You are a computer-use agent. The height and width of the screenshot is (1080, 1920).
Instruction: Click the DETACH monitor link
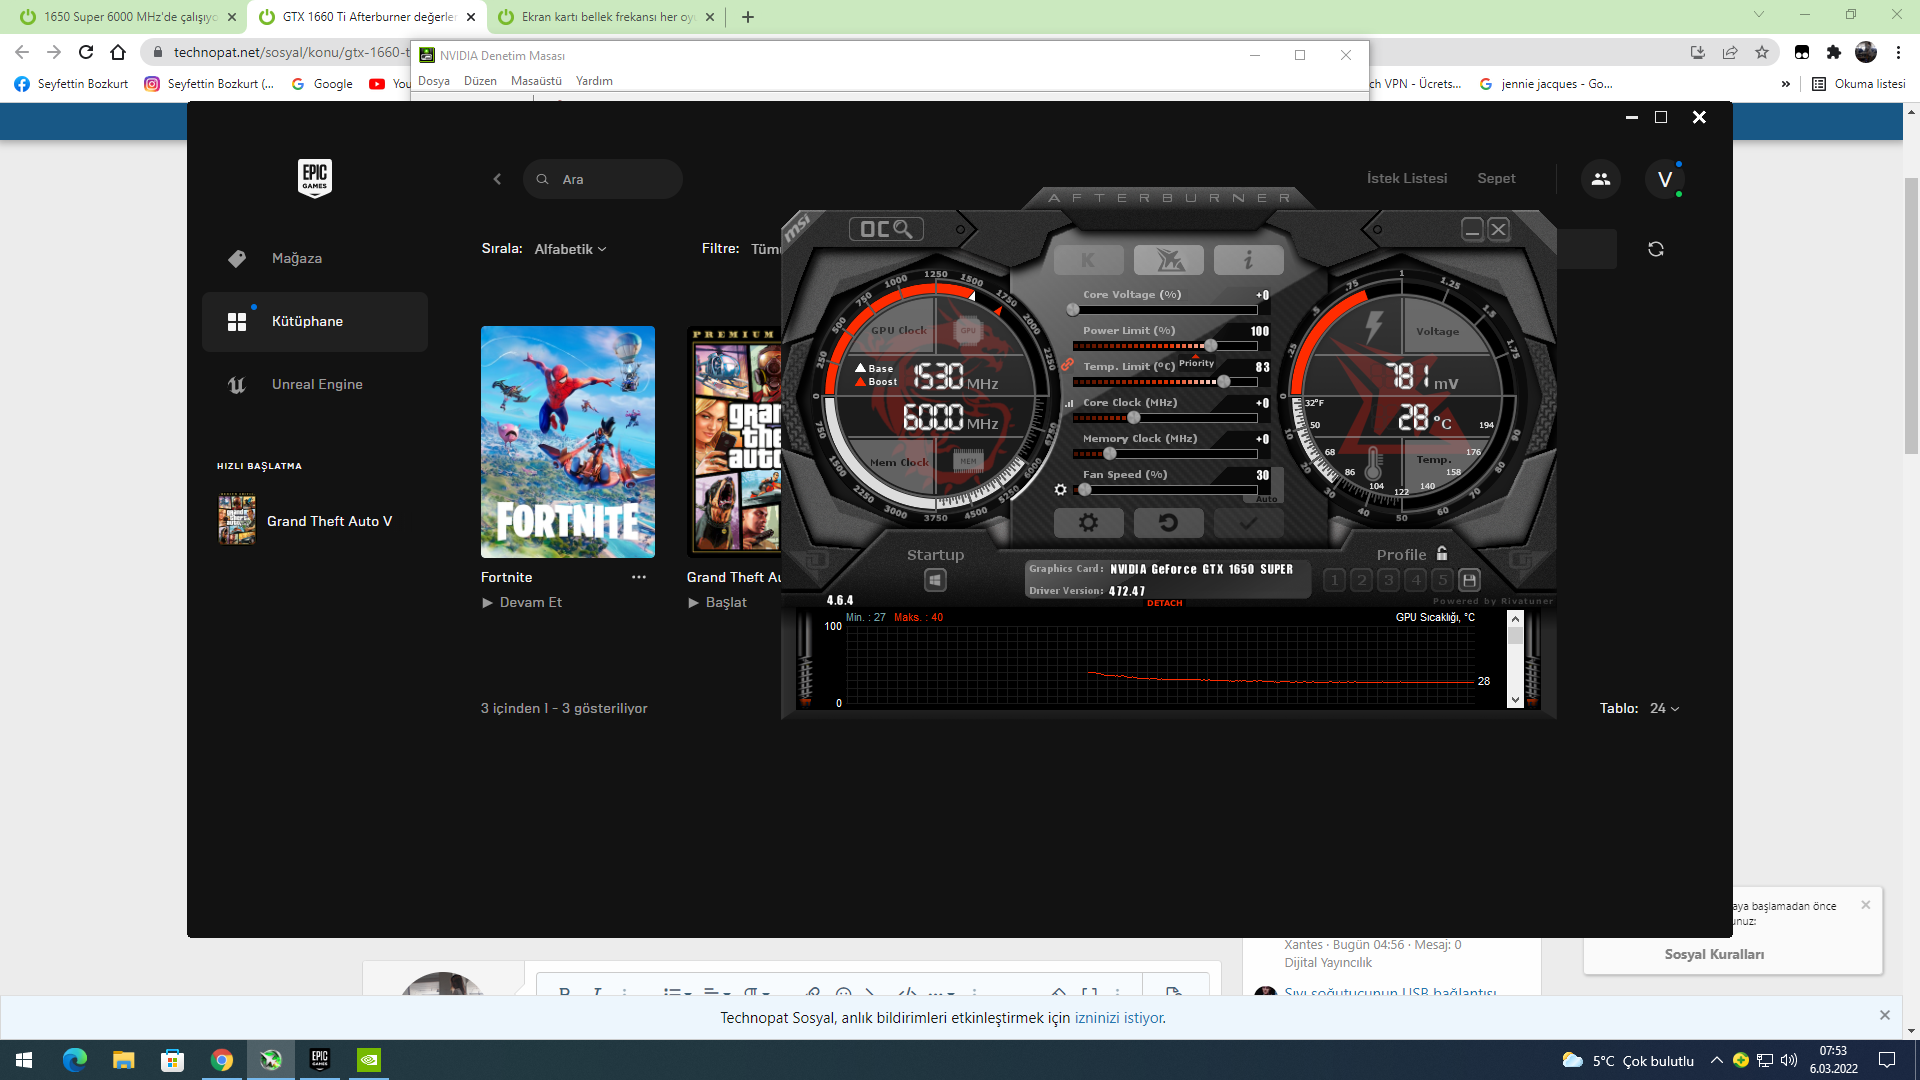point(1164,603)
